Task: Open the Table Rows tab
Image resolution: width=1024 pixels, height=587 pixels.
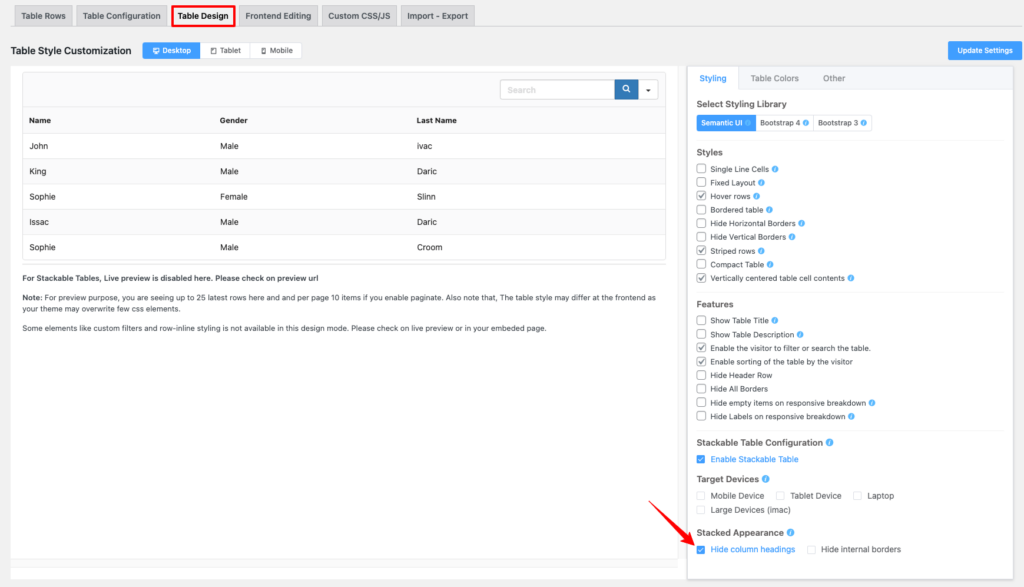Action: coord(43,16)
